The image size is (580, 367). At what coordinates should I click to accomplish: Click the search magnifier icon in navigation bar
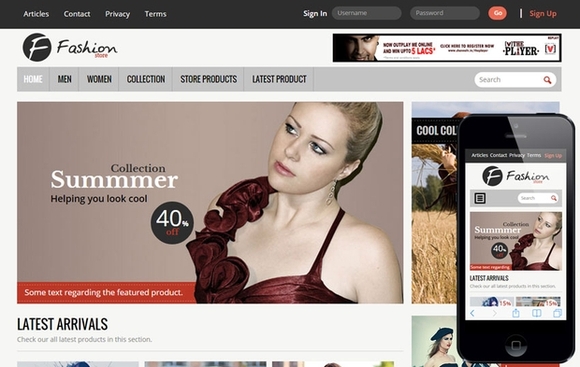(x=547, y=80)
